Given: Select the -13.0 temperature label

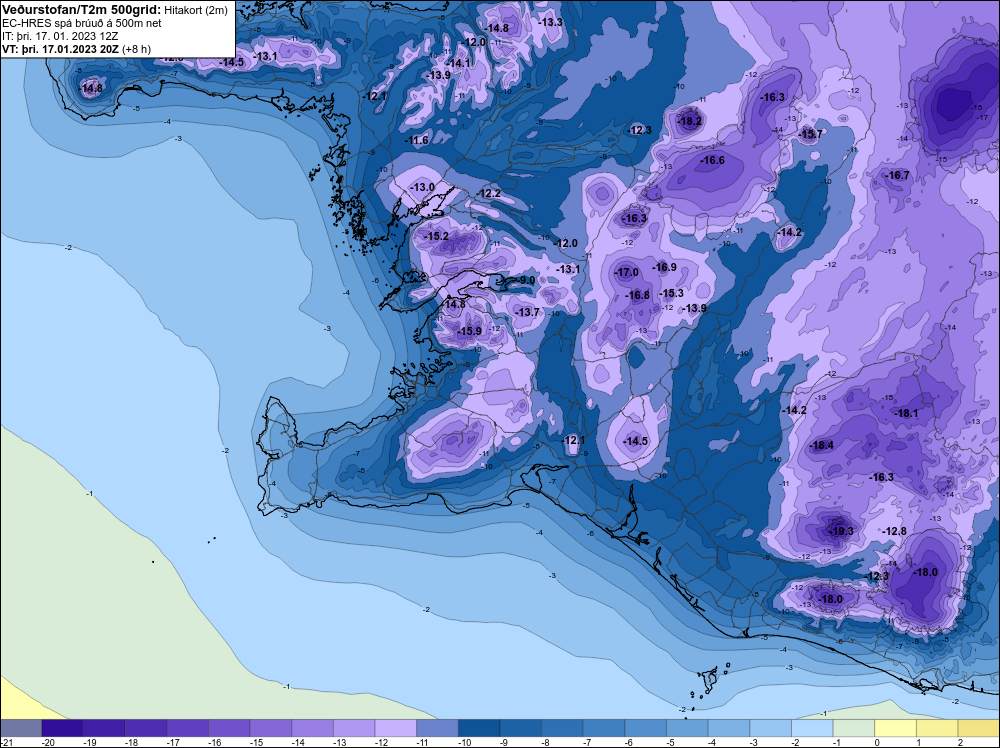Looking at the screenshot, I should (x=422, y=187).
